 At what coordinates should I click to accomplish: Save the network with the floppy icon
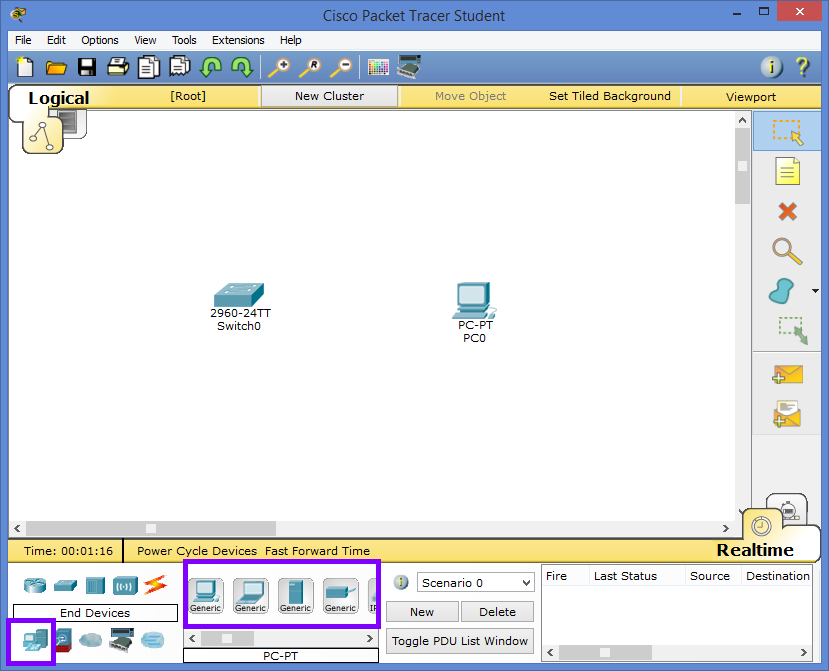(87, 67)
